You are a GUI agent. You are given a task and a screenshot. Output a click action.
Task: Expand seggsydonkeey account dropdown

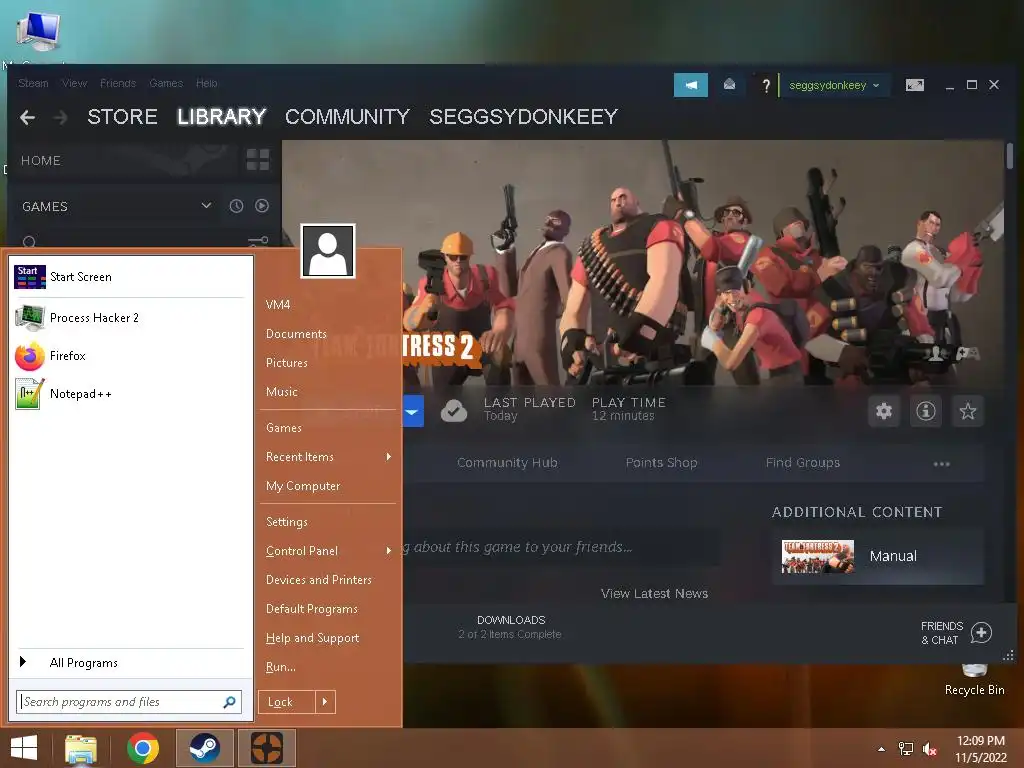[834, 85]
